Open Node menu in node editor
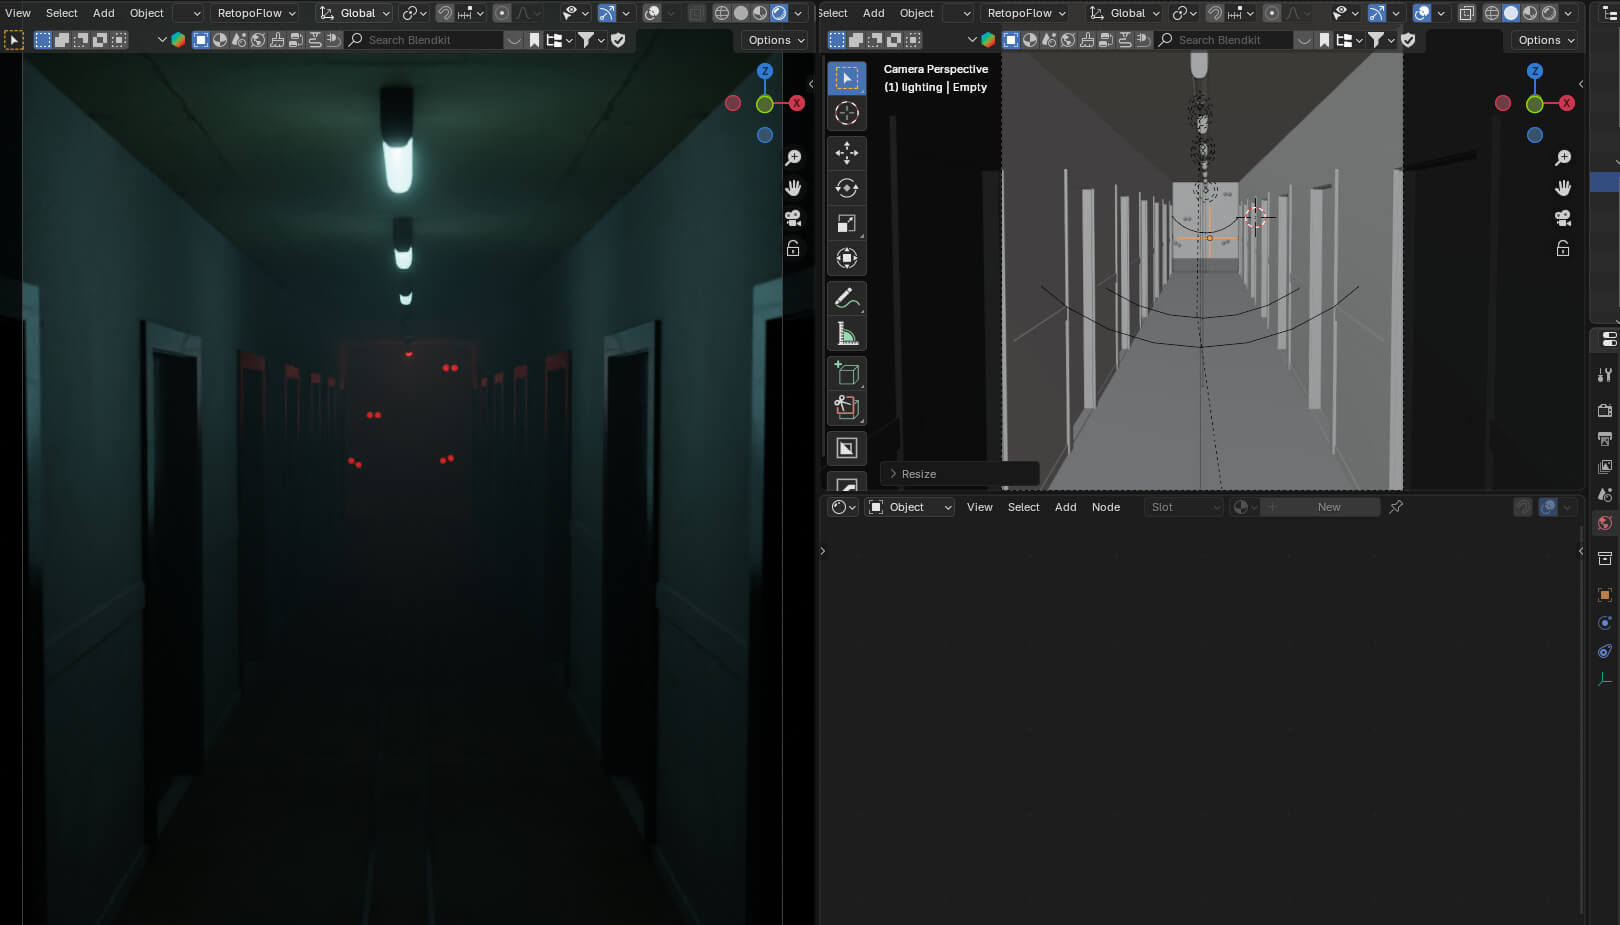1620x925 pixels. pyautogui.click(x=1106, y=507)
